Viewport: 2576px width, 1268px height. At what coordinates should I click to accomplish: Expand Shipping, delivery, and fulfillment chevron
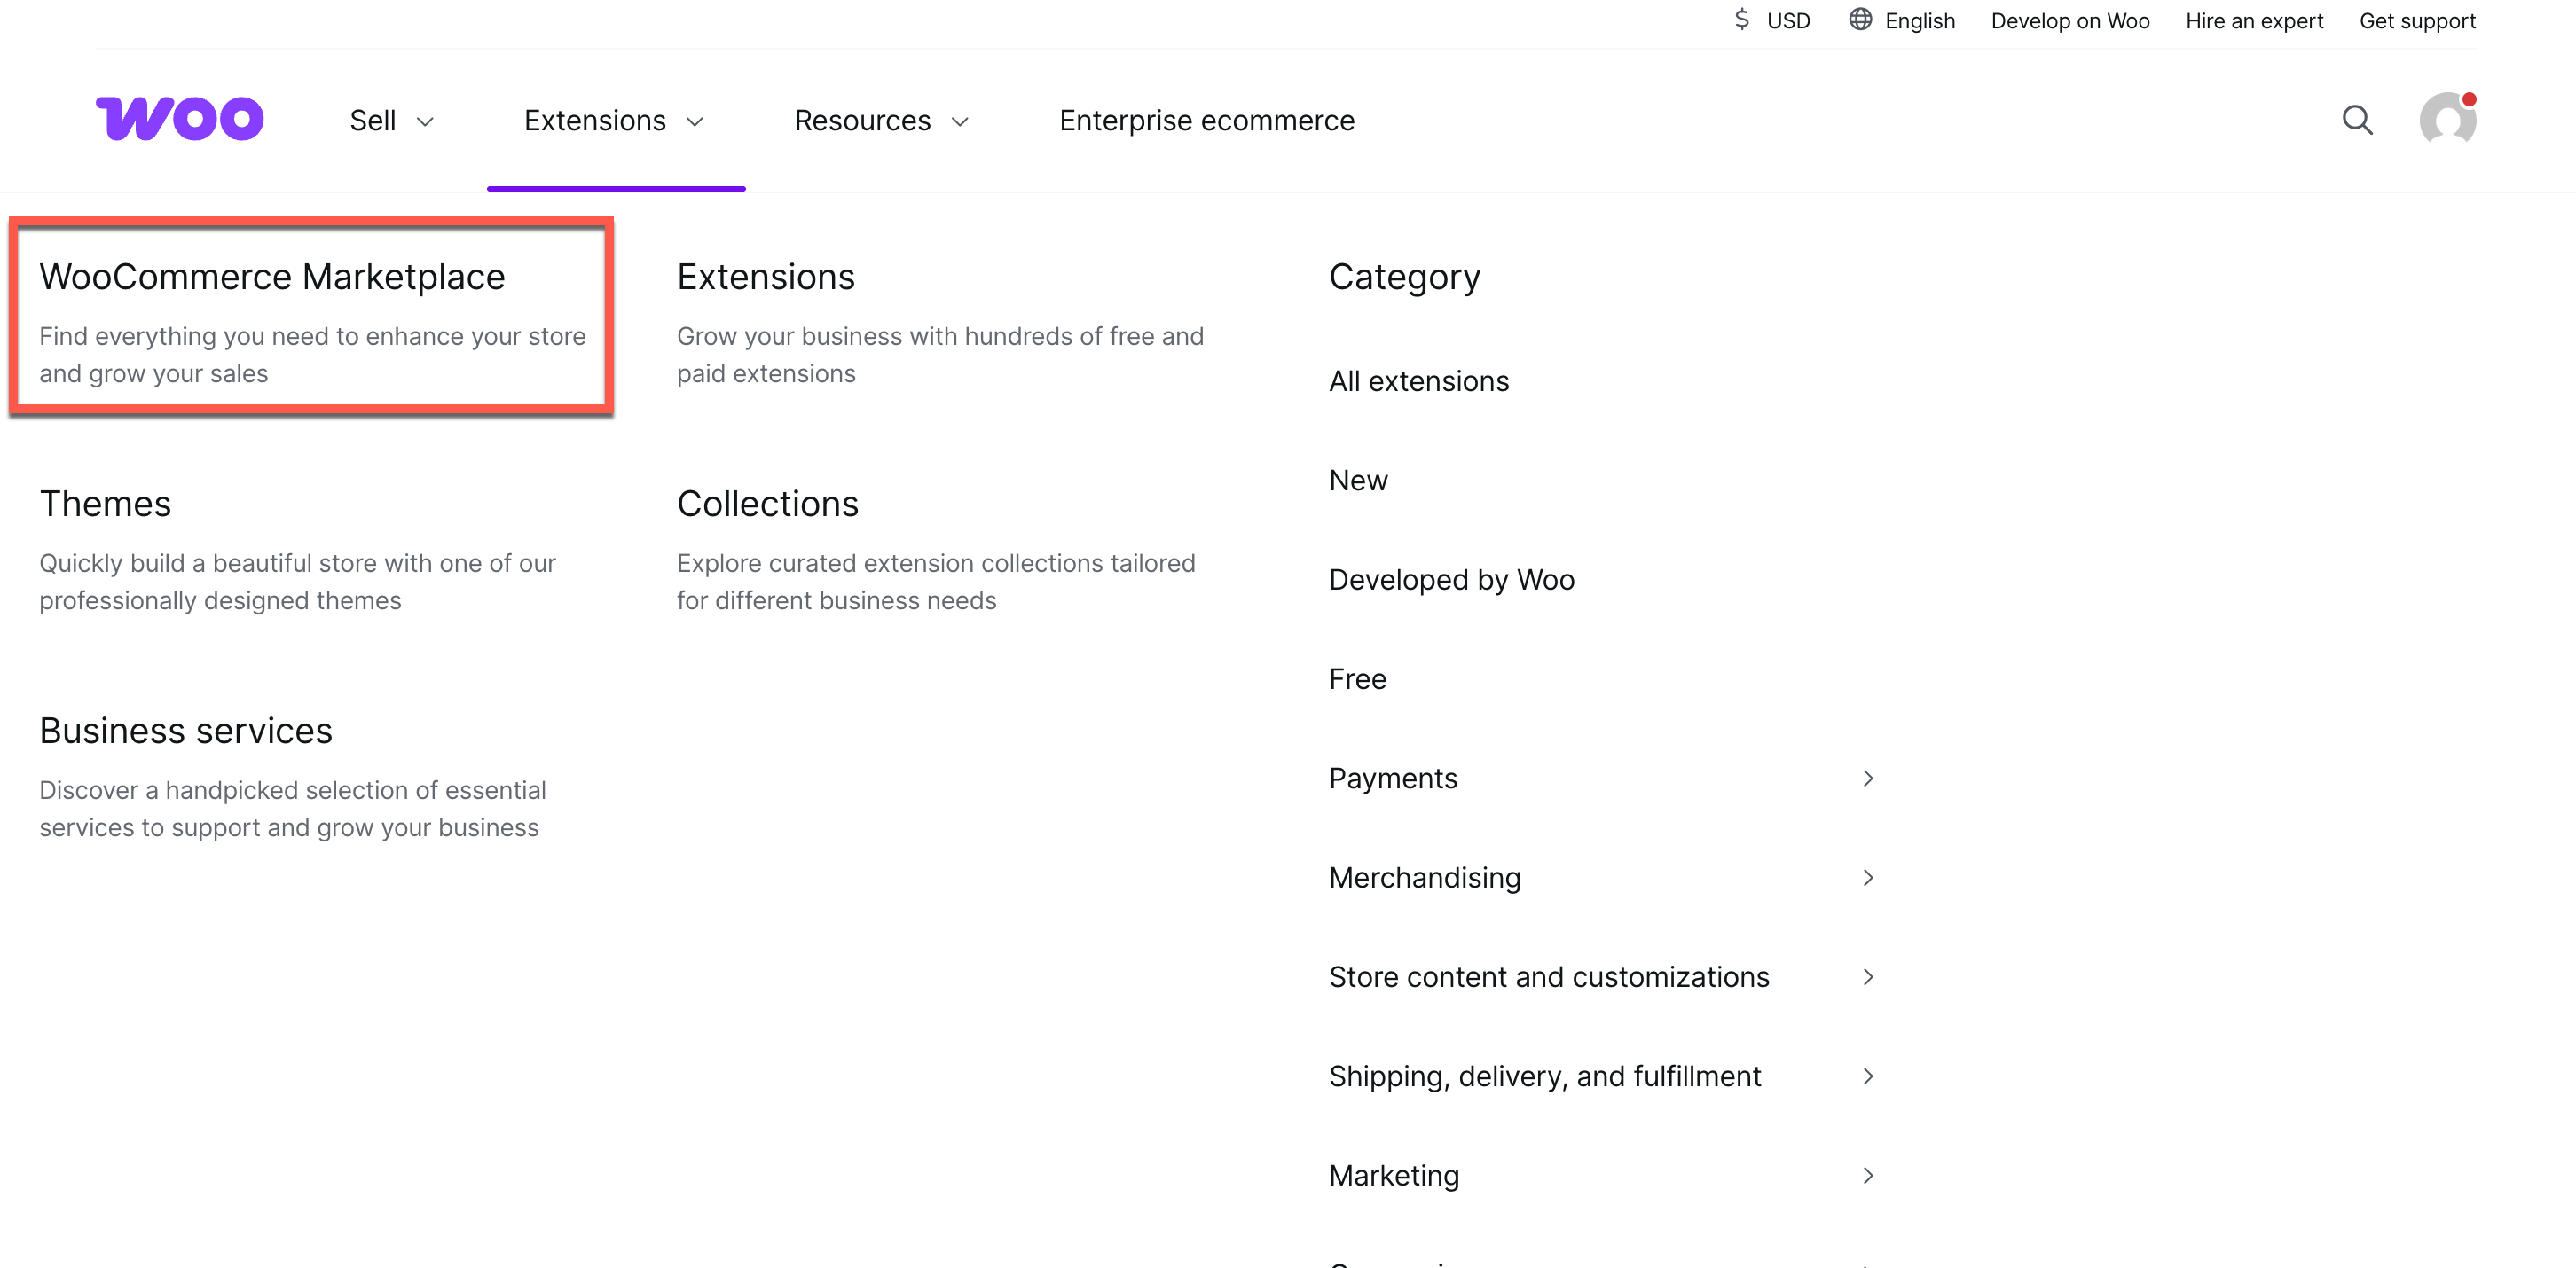[x=1867, y=1076]
